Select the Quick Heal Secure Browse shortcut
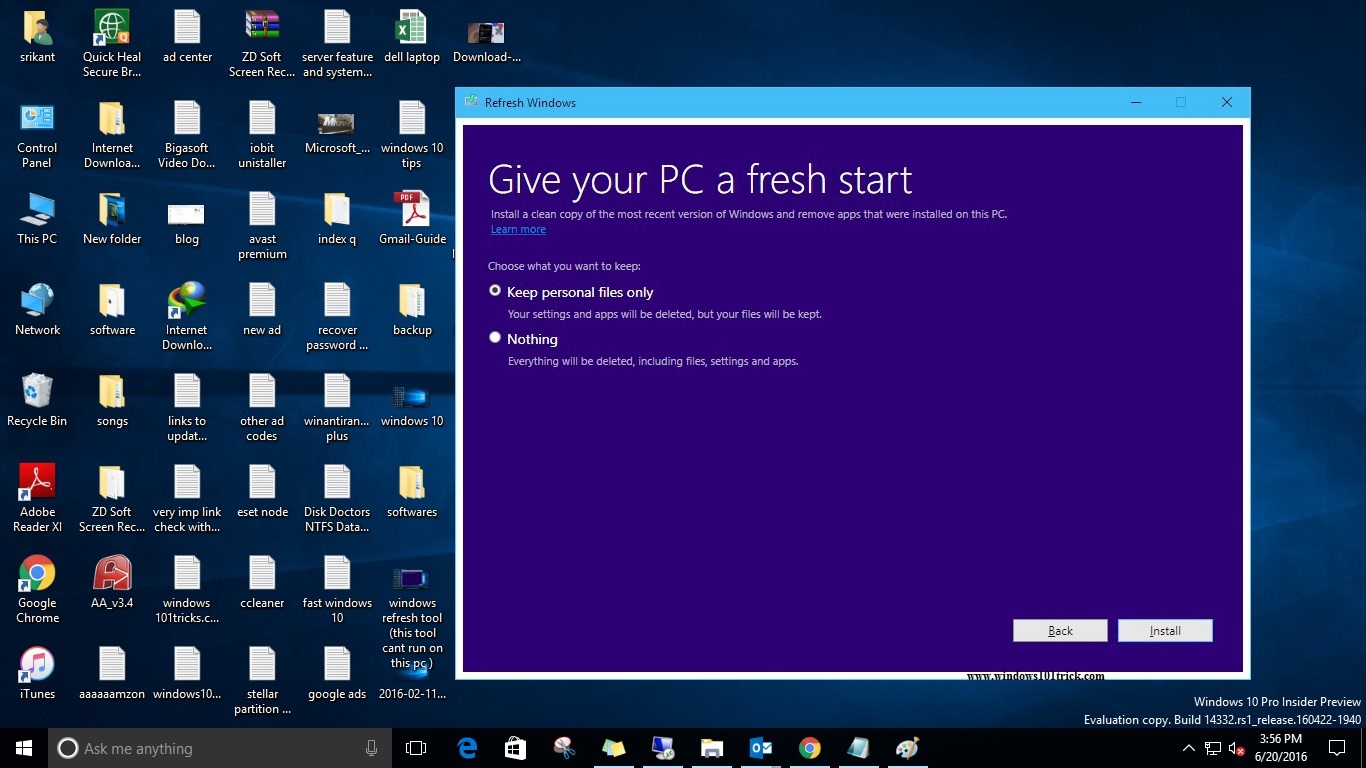 pyautogui.click(x=112, y=43)
